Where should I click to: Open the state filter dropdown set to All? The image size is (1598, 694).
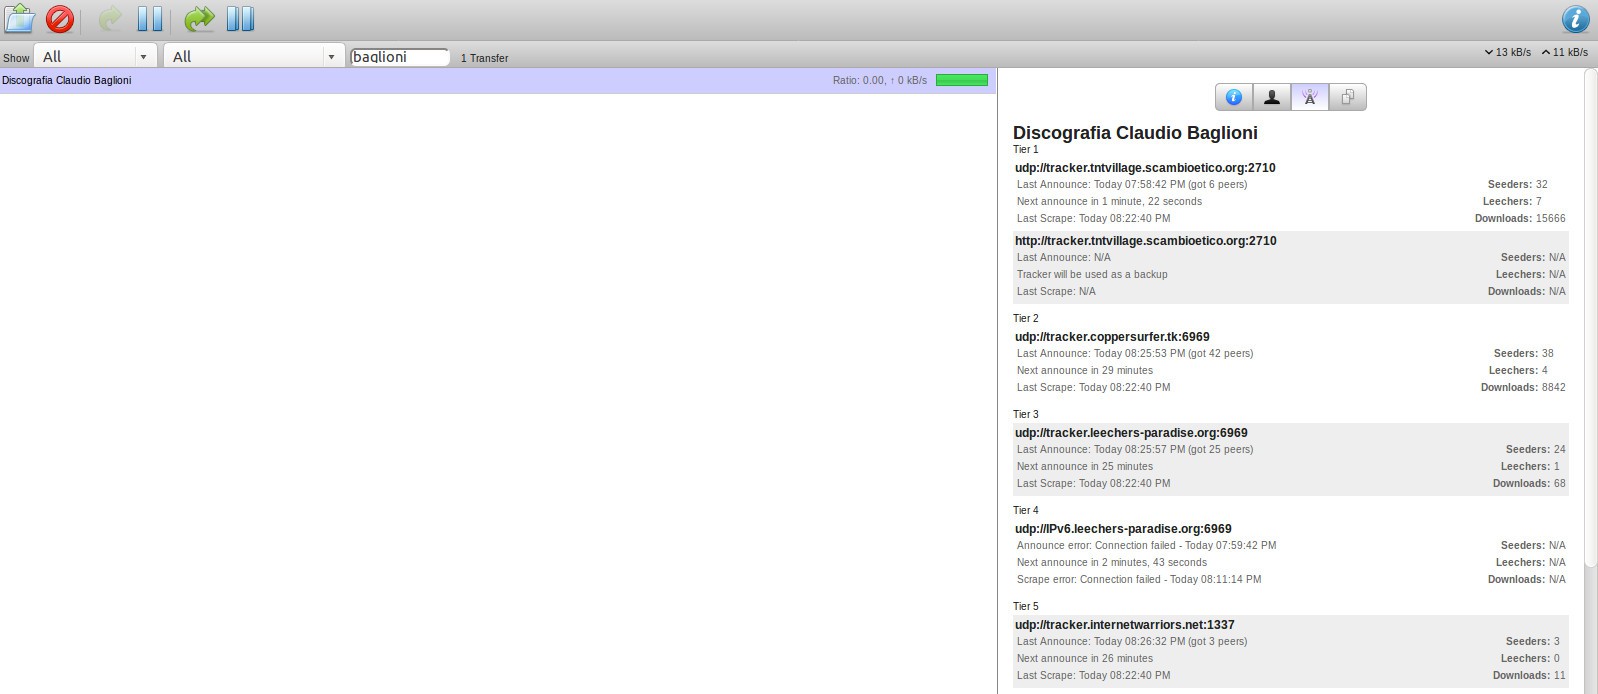(x=95, y=57)
